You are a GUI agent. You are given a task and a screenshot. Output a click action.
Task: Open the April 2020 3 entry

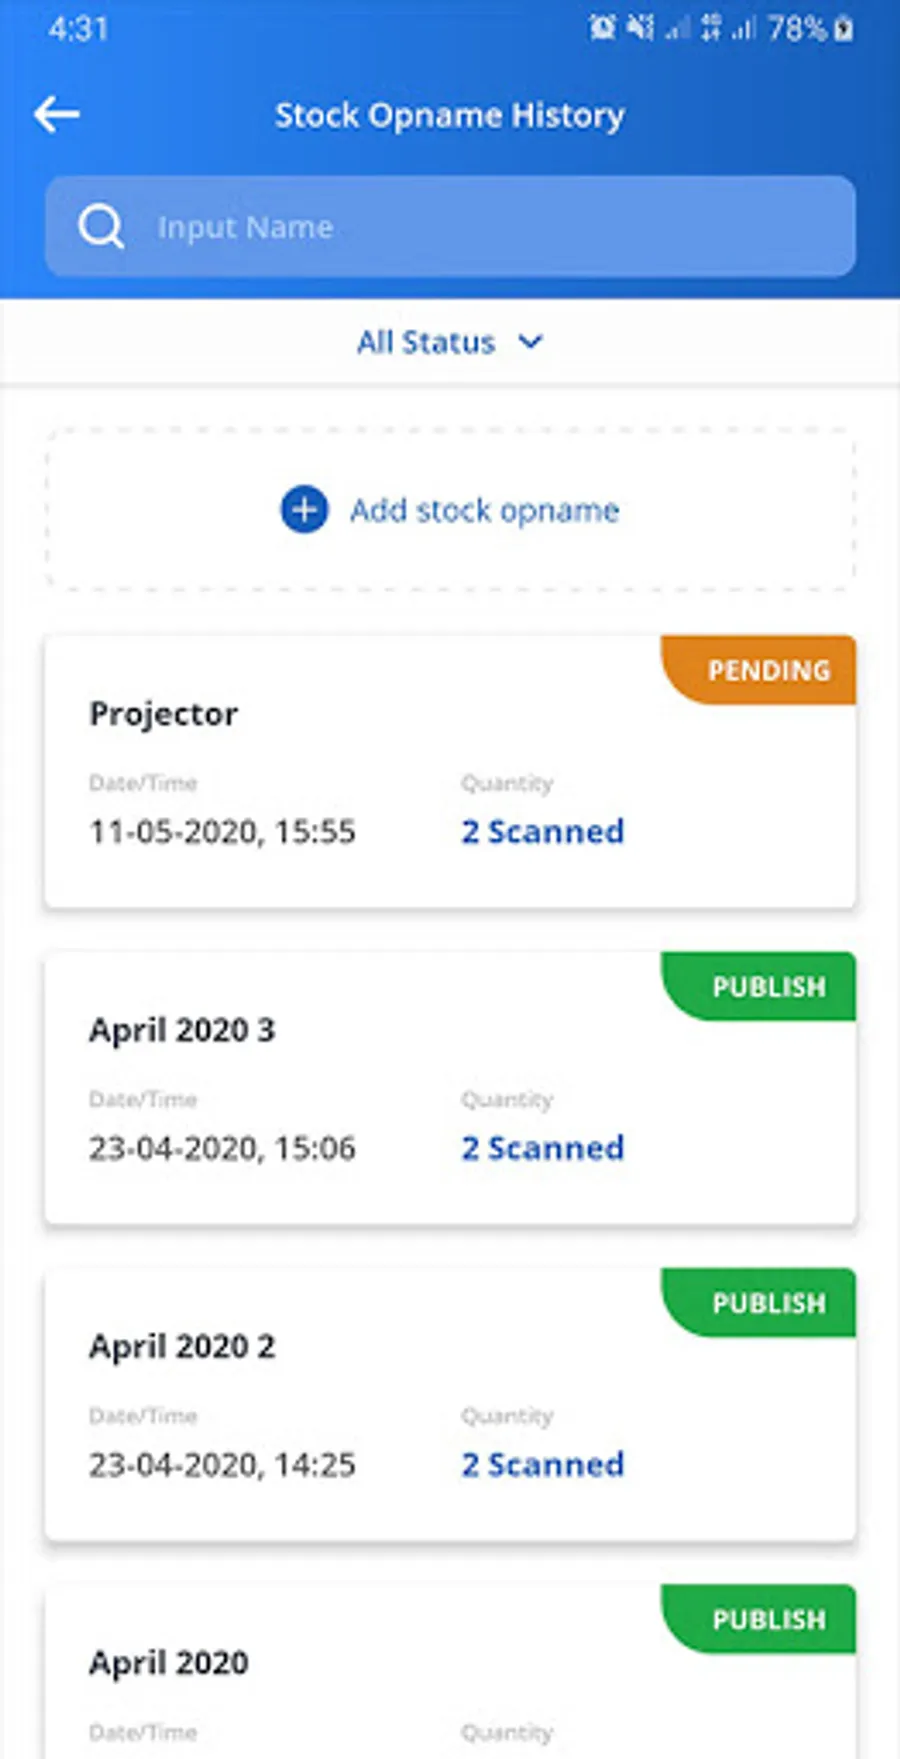click(x=182, y=1030)
